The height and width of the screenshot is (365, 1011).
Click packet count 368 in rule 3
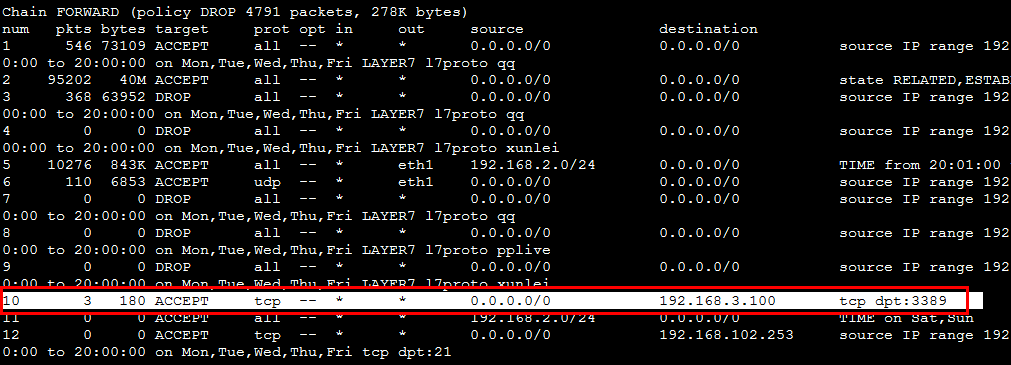click(x=79, y=97)
